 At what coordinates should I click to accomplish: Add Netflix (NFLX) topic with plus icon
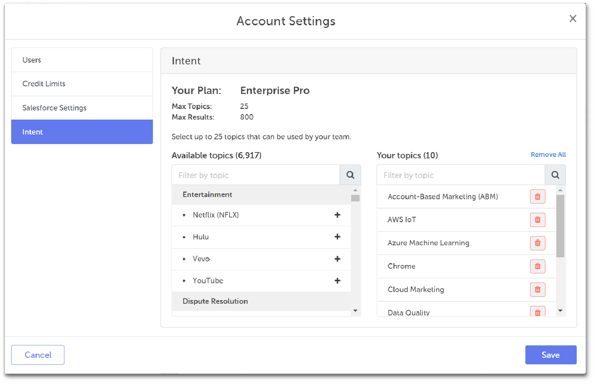[337, 215]
